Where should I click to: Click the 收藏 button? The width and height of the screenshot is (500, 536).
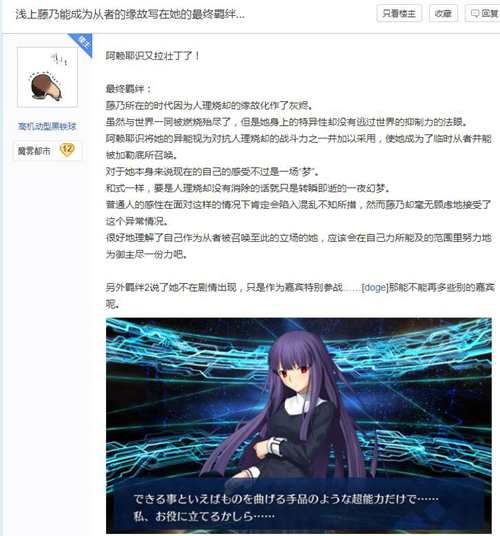(x=443, y=13)
